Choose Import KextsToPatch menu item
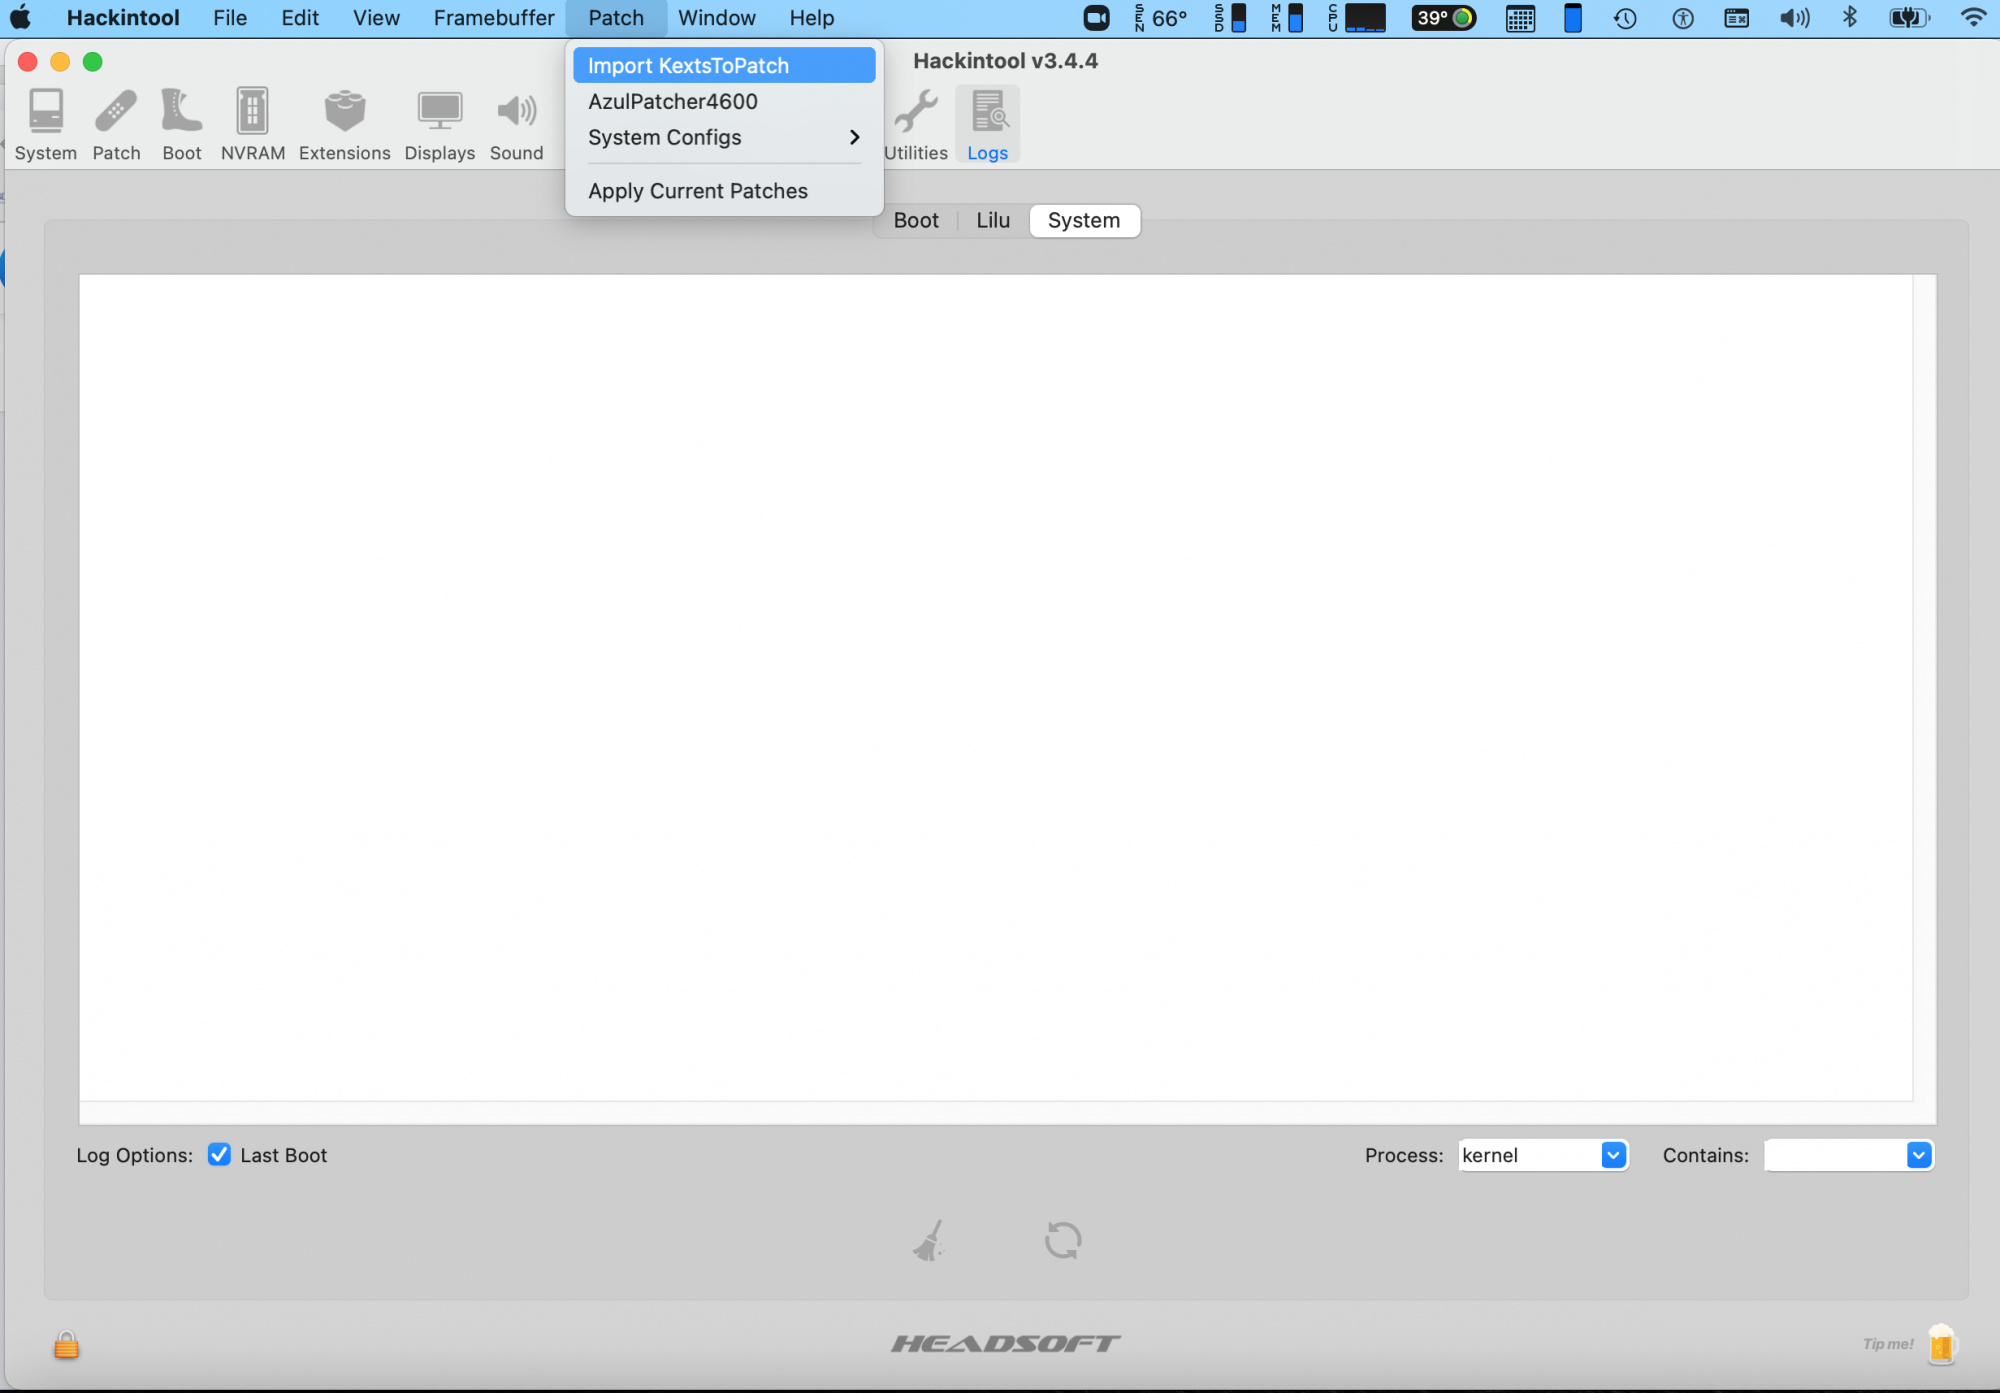The height and width of the screenshot is (1393, 2000). 724,65
